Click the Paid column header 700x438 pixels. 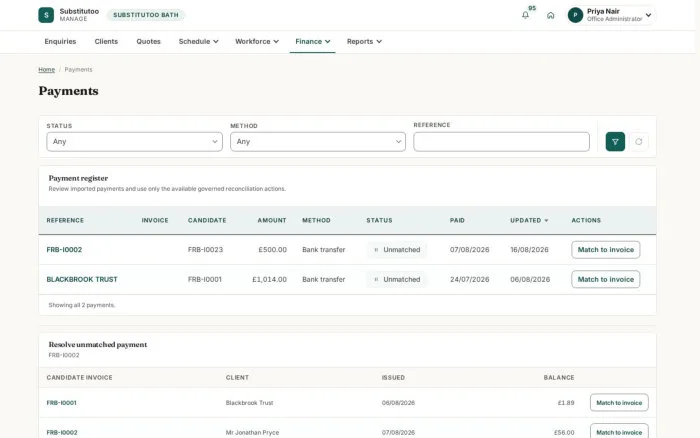coord(457,221)
